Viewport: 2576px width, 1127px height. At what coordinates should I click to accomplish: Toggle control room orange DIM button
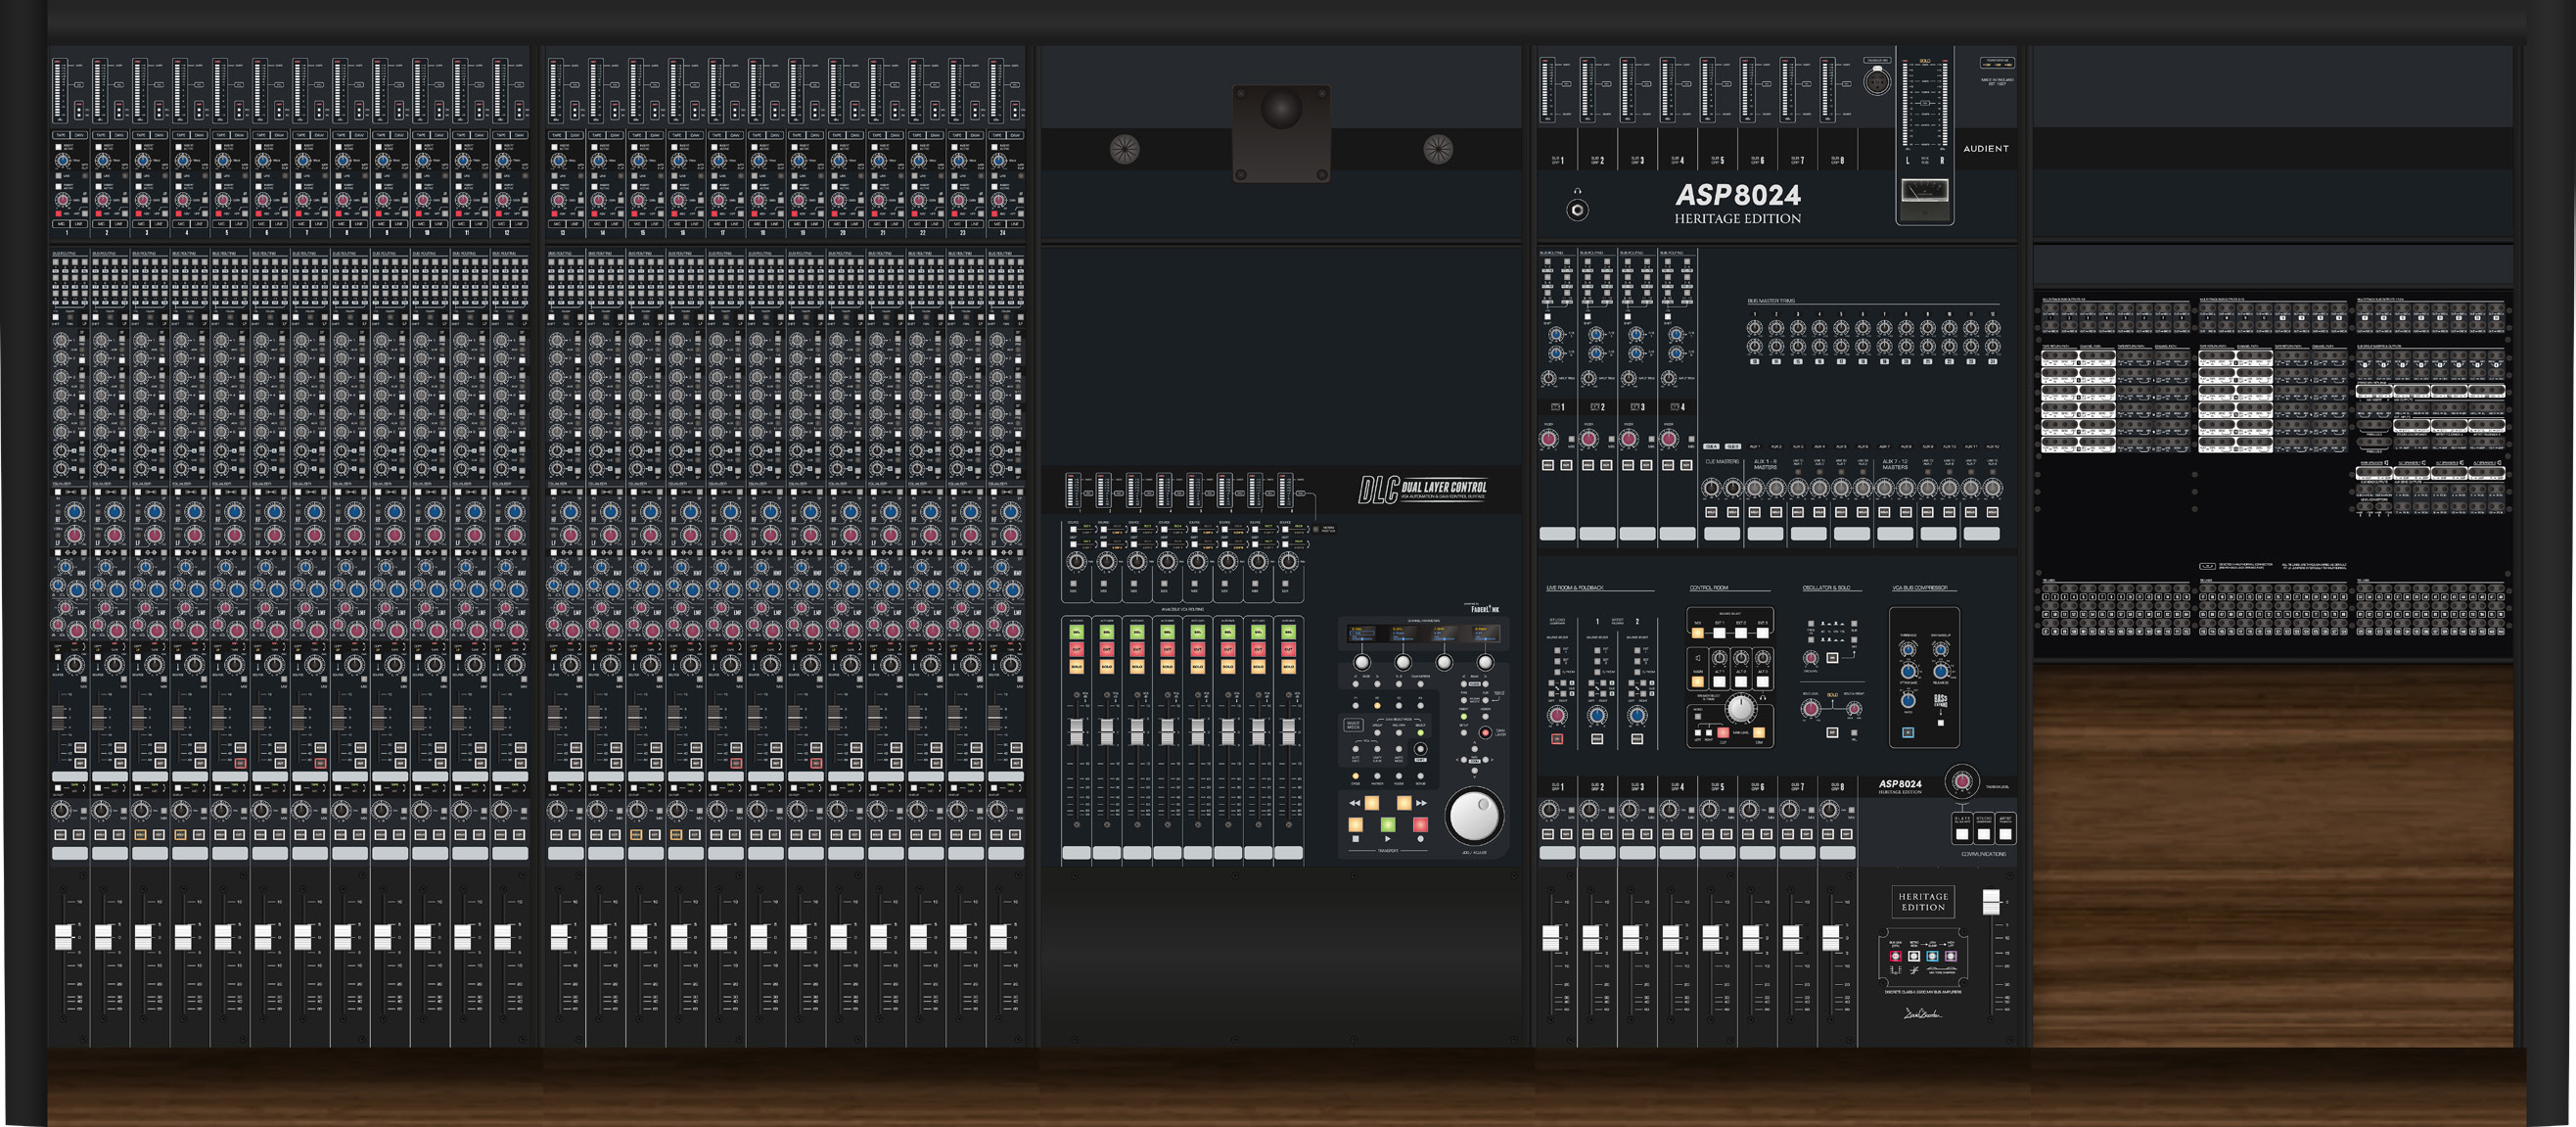pyautogui.click(x=1760, y=733)
